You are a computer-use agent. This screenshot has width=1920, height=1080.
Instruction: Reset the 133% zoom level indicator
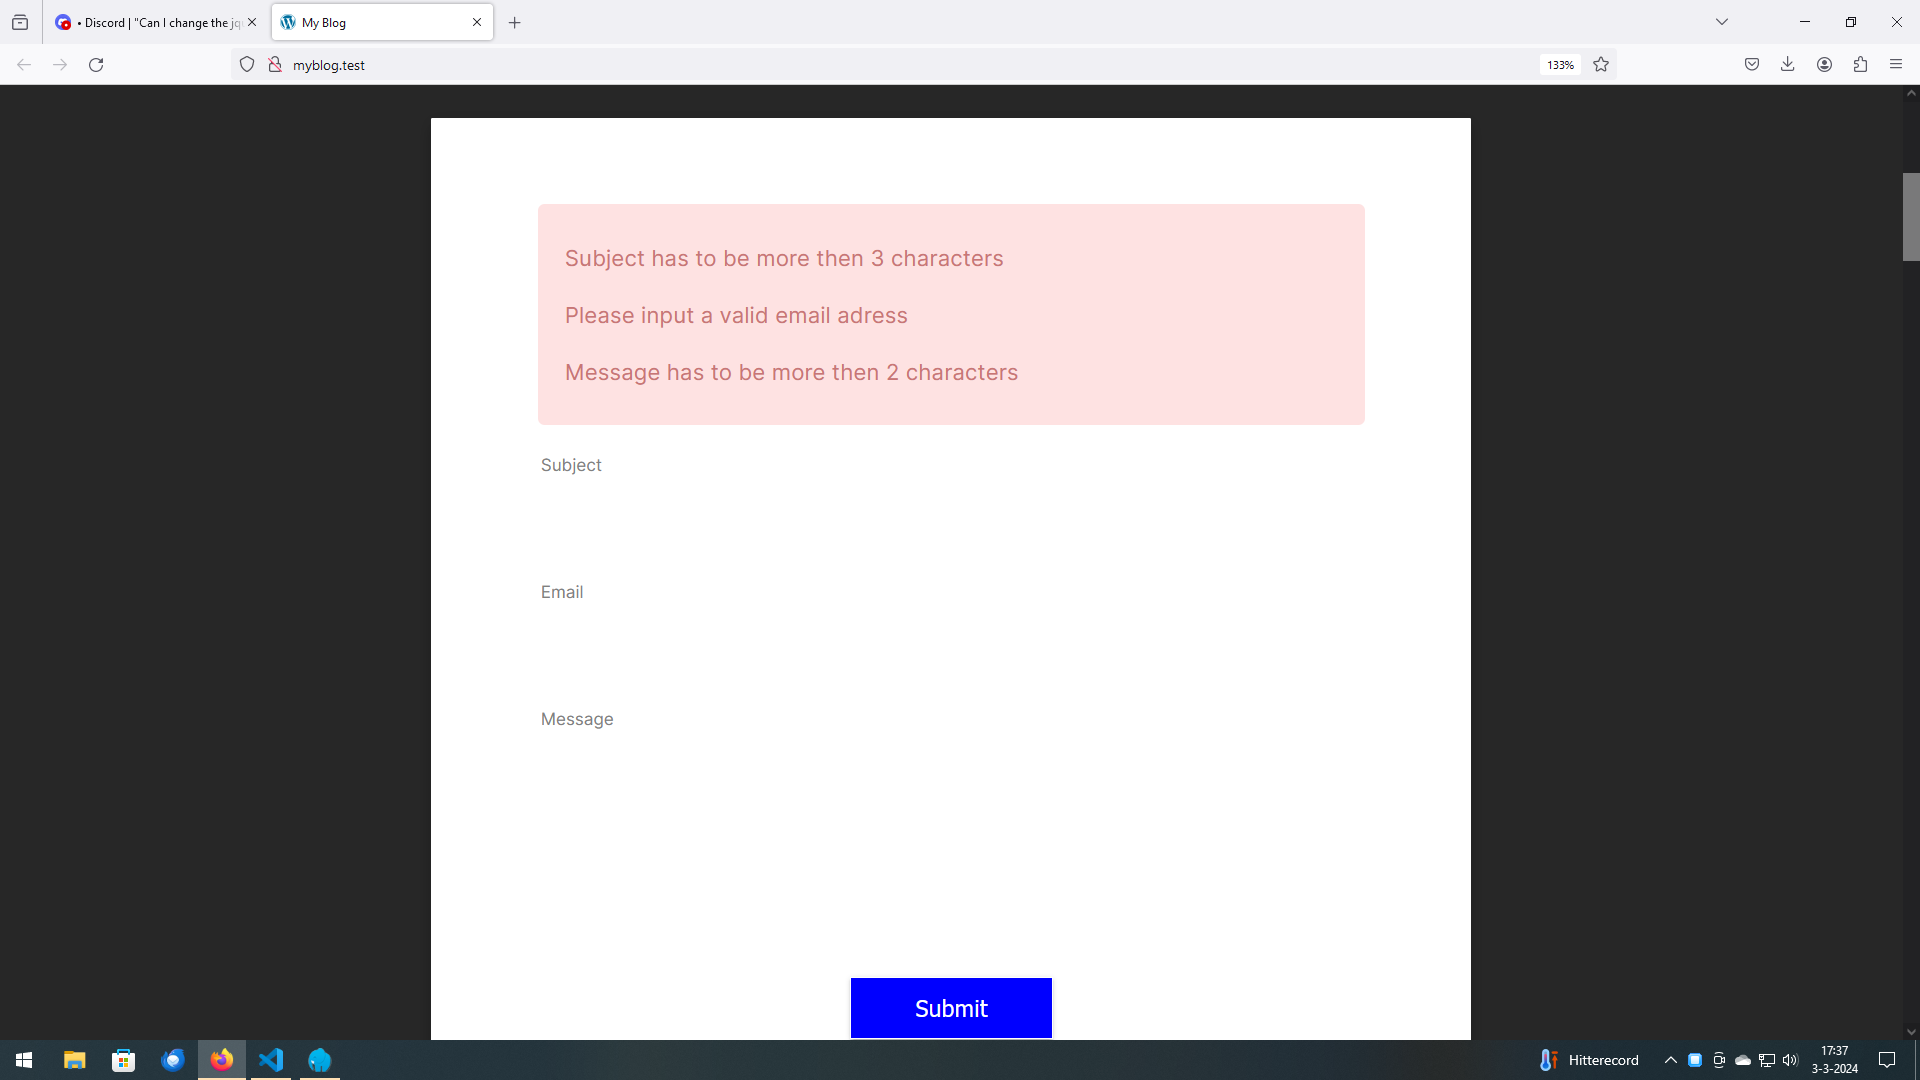(1560, 65)
